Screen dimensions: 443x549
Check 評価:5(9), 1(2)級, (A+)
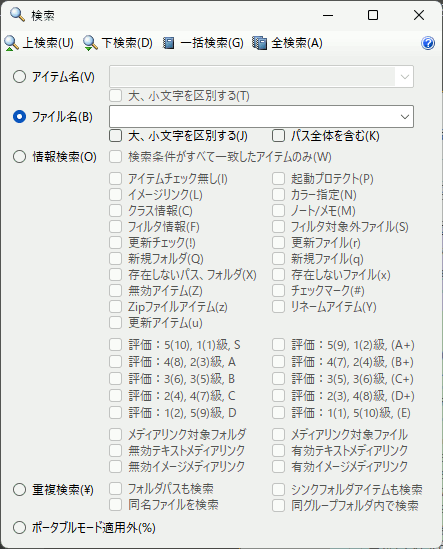(278, 345)
